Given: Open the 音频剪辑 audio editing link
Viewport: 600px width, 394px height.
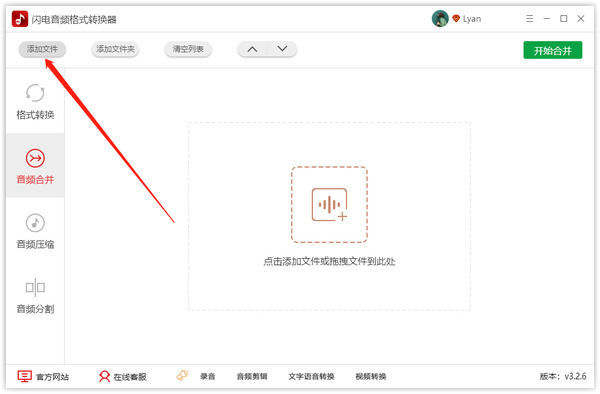Looking at the screenshot, I should (252, 376).
